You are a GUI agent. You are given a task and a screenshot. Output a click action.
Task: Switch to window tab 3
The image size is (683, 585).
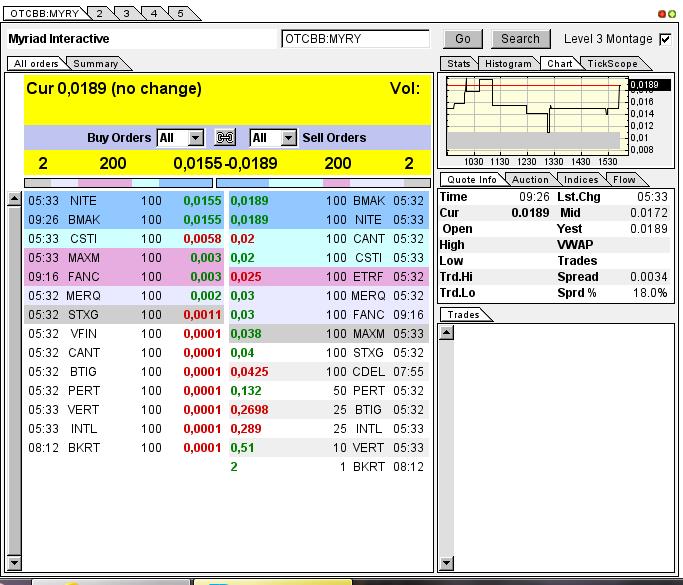click(126, 14)
